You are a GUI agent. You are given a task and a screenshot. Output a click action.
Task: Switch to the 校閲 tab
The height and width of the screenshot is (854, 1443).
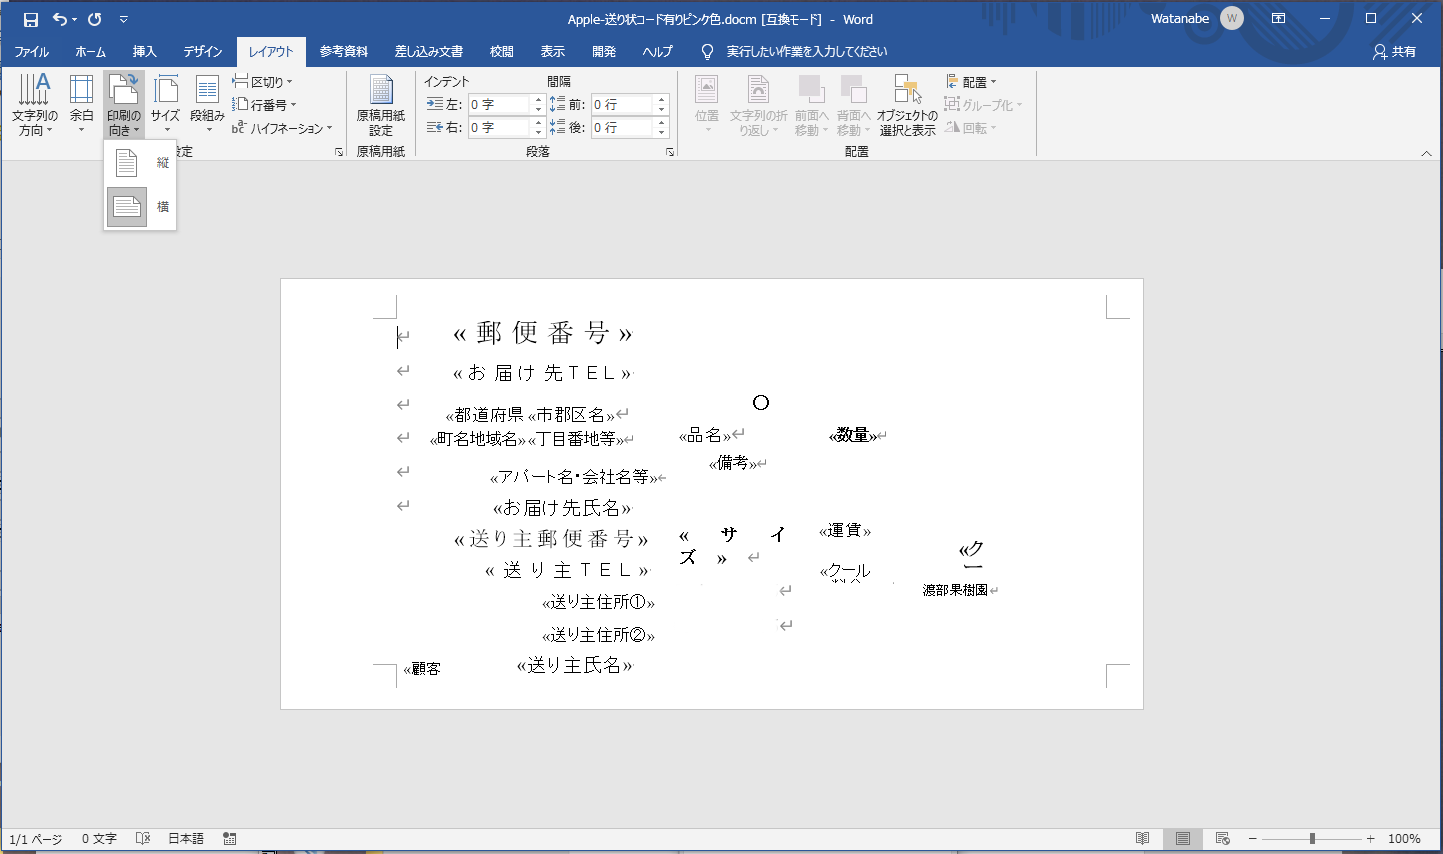point(502,51)
